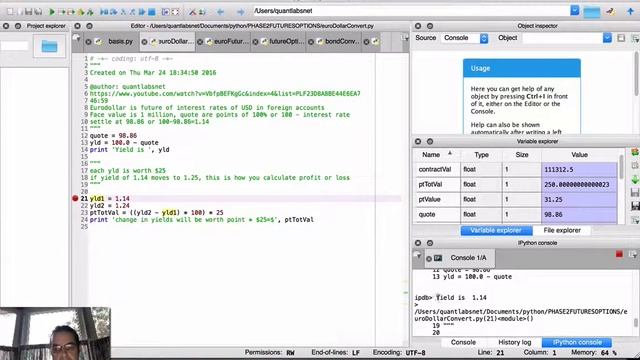Select the ptValue value cell 31.25
This screenshot has width=640, height=360.
[580, 200]
